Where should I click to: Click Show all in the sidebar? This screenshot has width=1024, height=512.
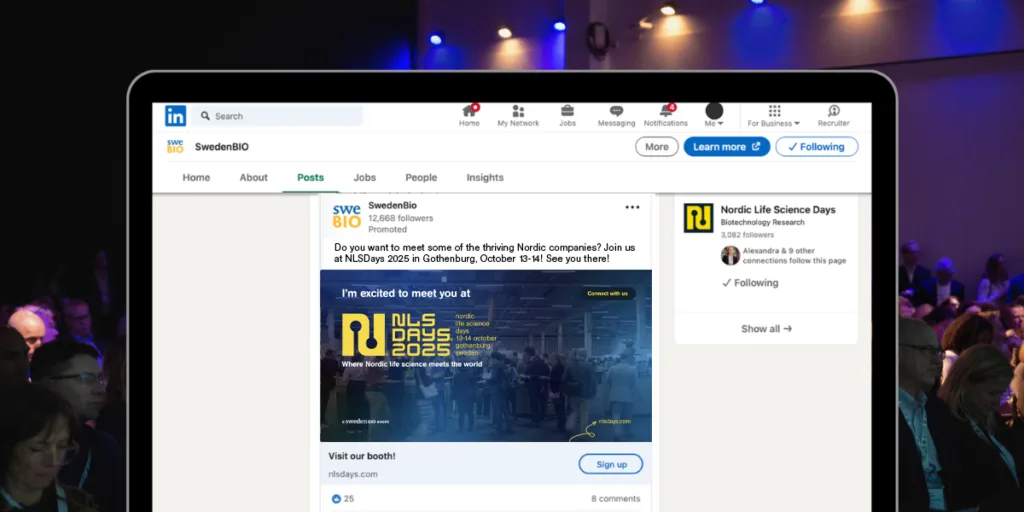(x=766, y=328)
